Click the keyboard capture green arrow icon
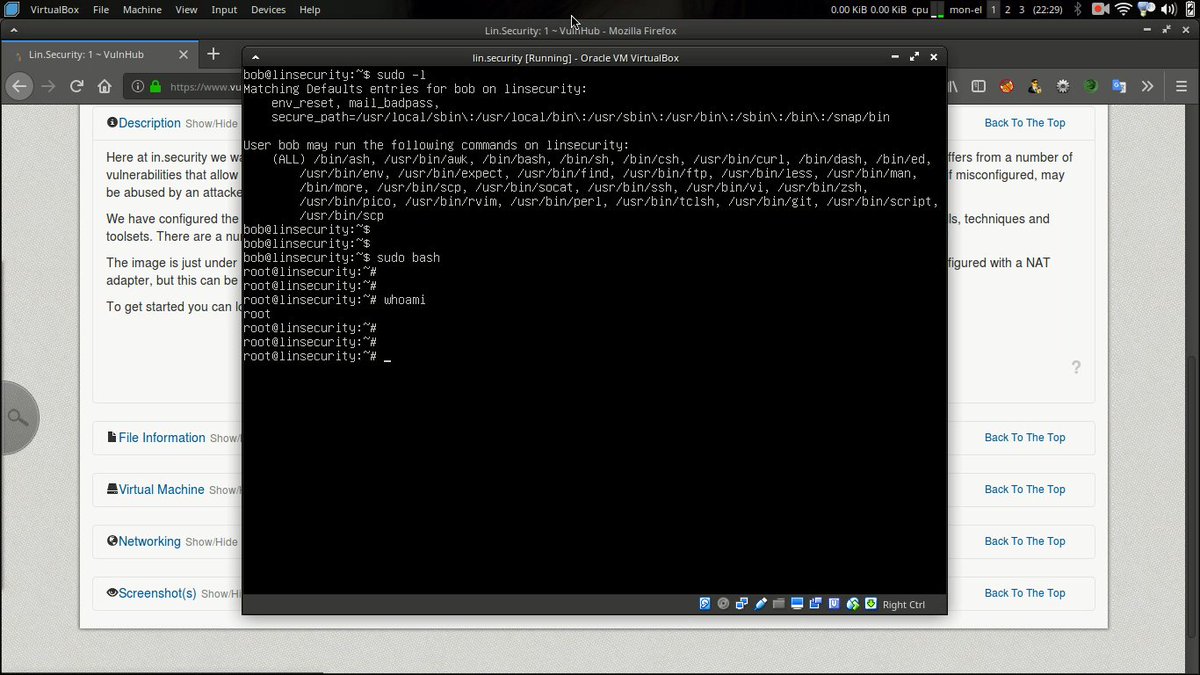The image size is (1200, 675). coord(871,604)
